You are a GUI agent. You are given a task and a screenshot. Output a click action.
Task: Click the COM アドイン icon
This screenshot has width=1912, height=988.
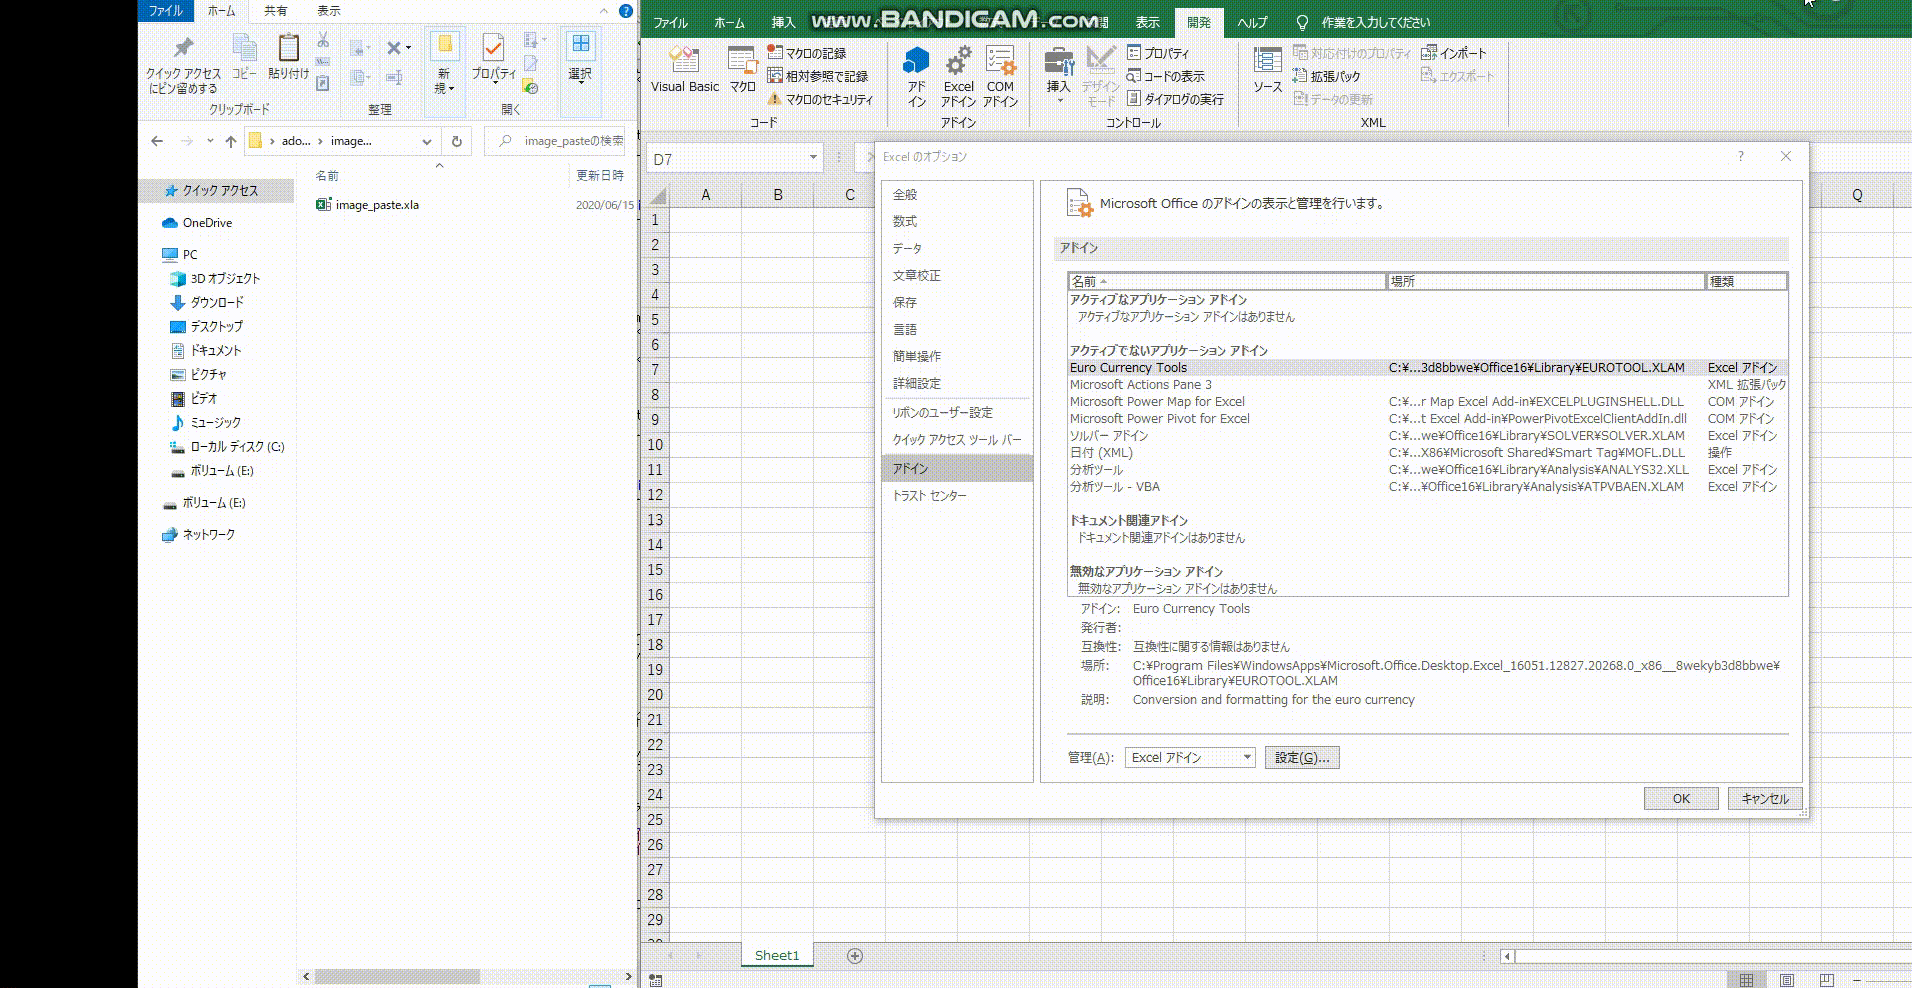click(1001, 70)
